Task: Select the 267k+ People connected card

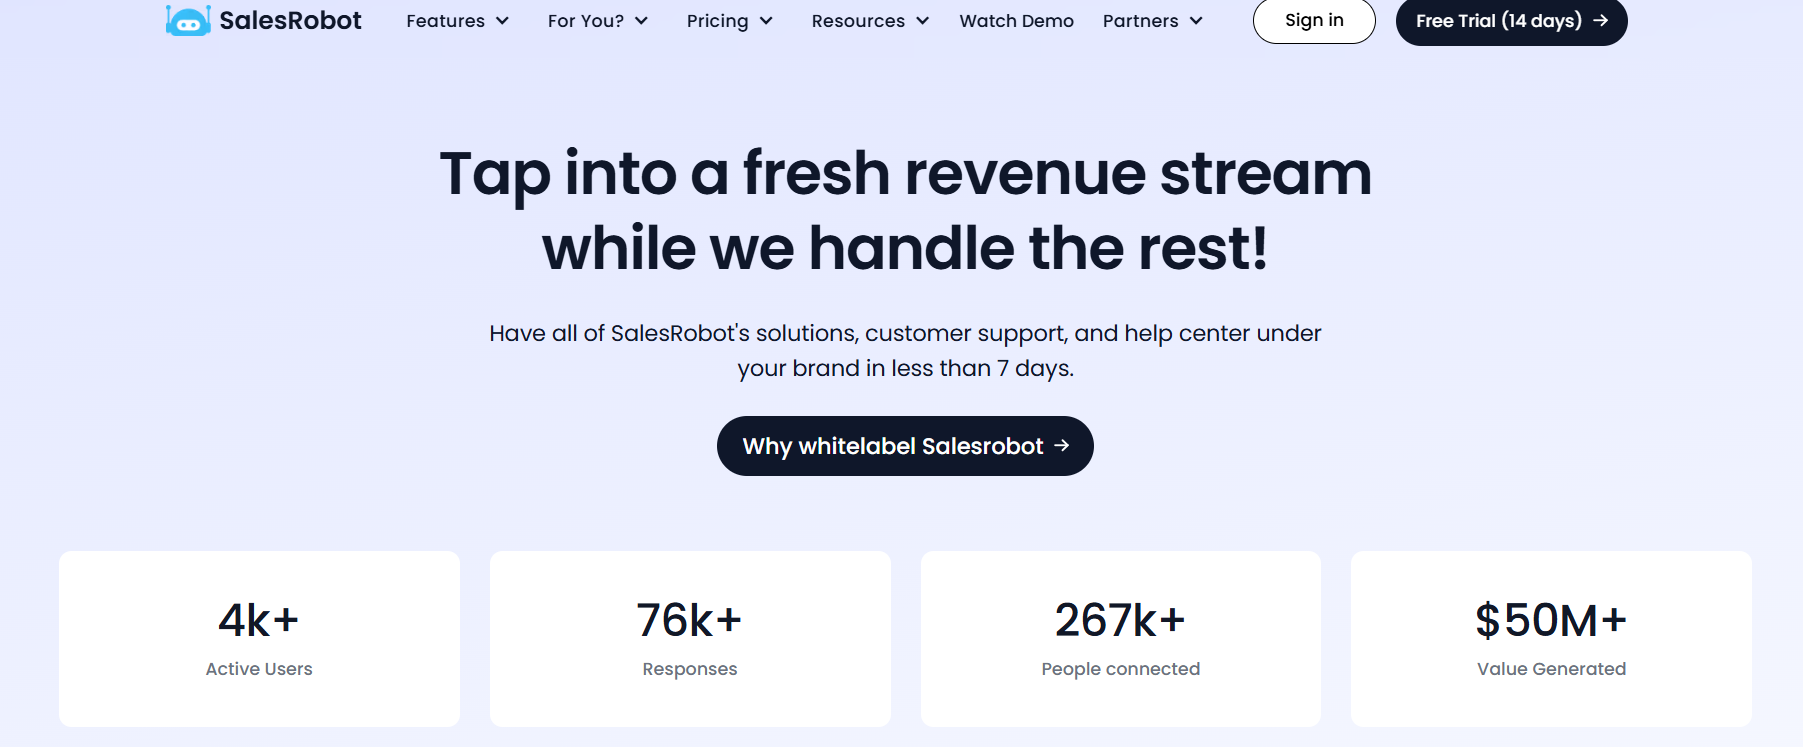Action: coord(1120,638)
